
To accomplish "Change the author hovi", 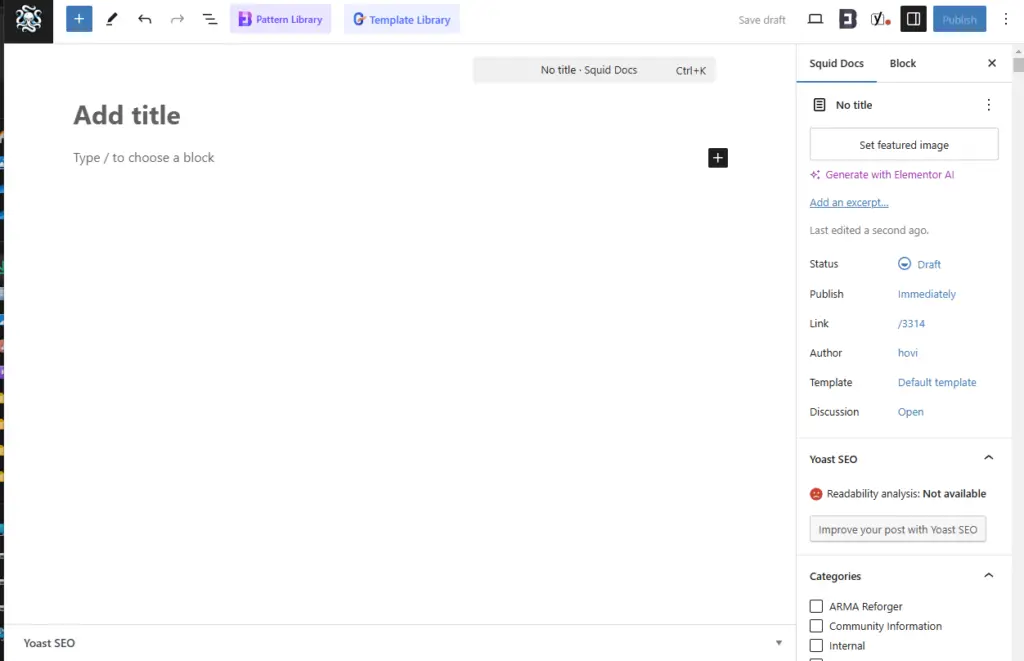I will [907, 353].
